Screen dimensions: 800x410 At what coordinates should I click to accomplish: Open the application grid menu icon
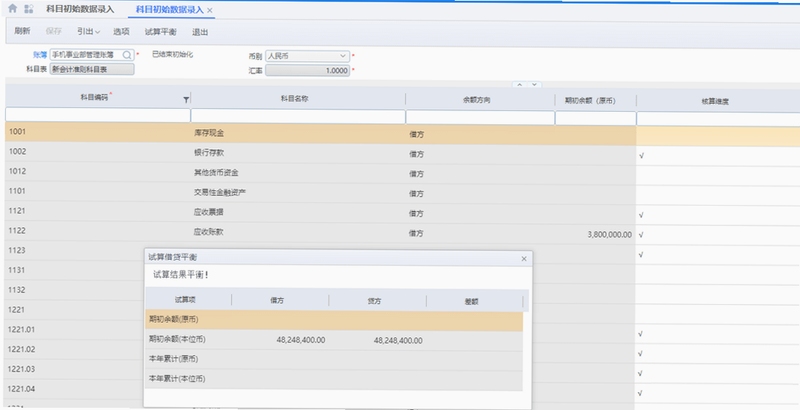[x=29, y=9]
